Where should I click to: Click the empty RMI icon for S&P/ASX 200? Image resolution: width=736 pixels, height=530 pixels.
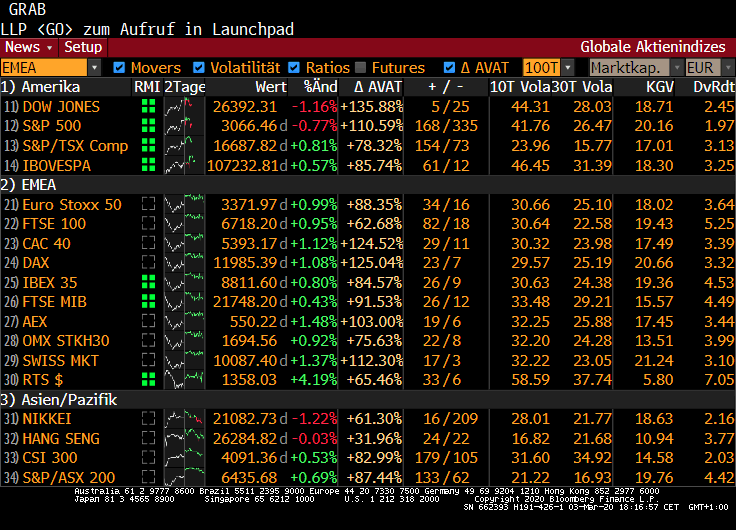(149, 477)
